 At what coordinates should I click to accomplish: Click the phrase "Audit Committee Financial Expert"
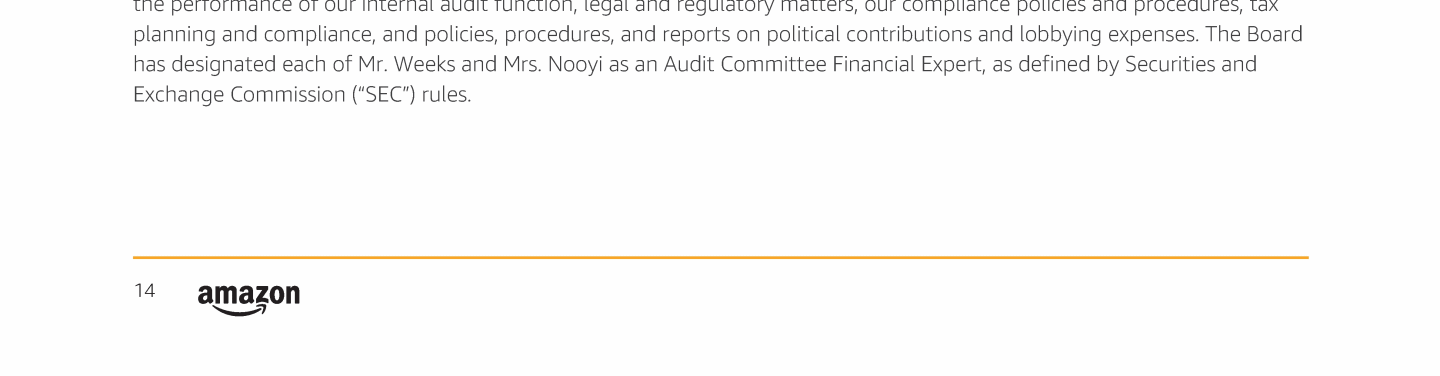(822, 64)
